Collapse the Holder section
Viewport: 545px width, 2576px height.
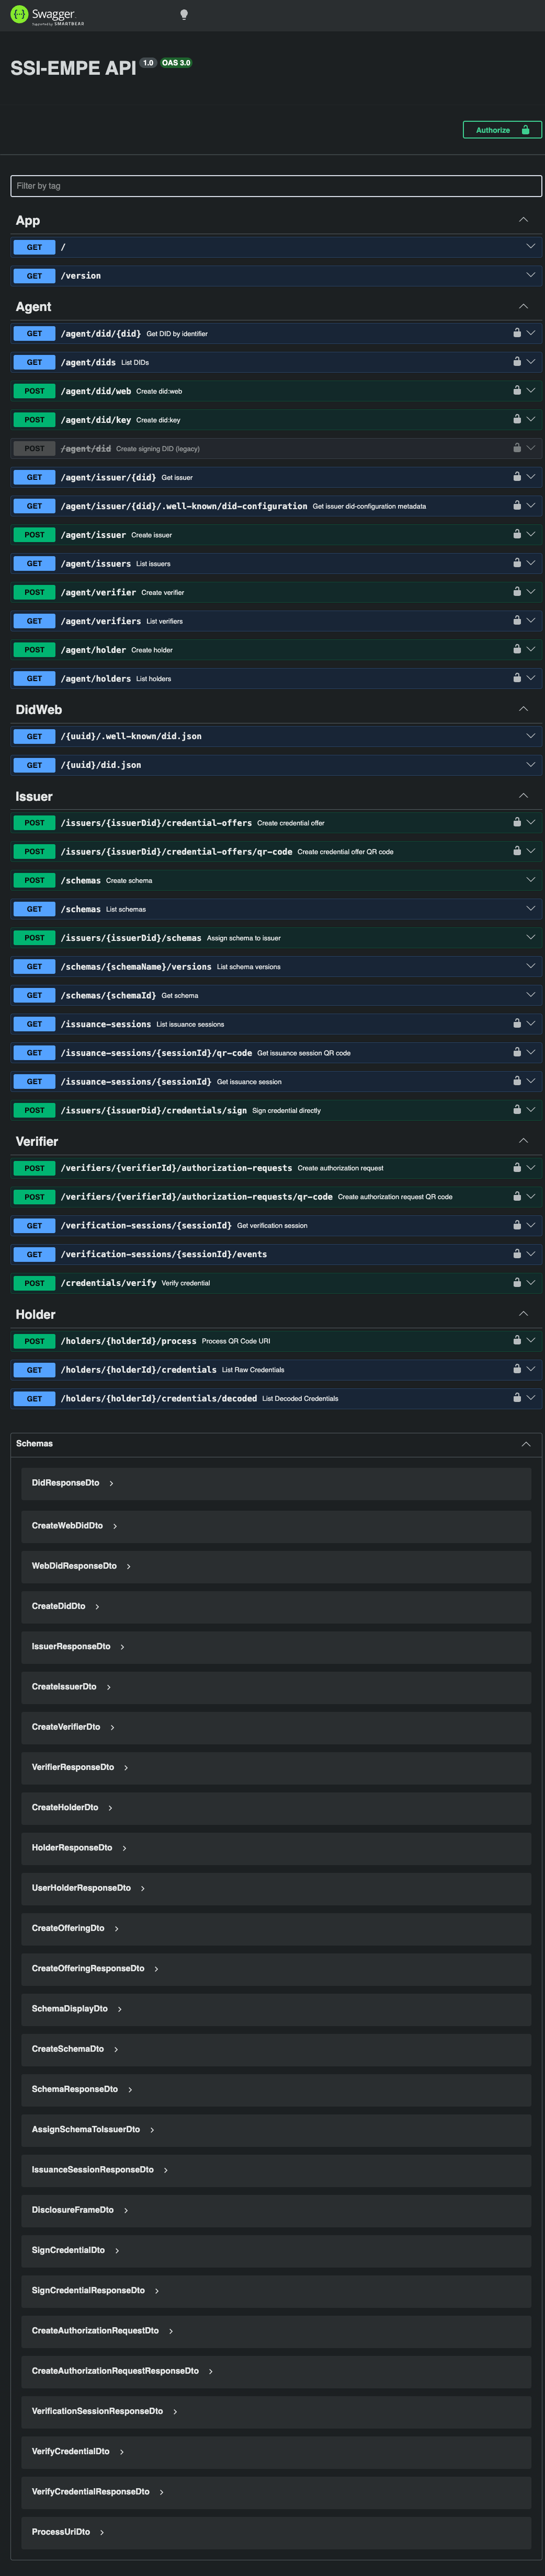(523, 1314)
